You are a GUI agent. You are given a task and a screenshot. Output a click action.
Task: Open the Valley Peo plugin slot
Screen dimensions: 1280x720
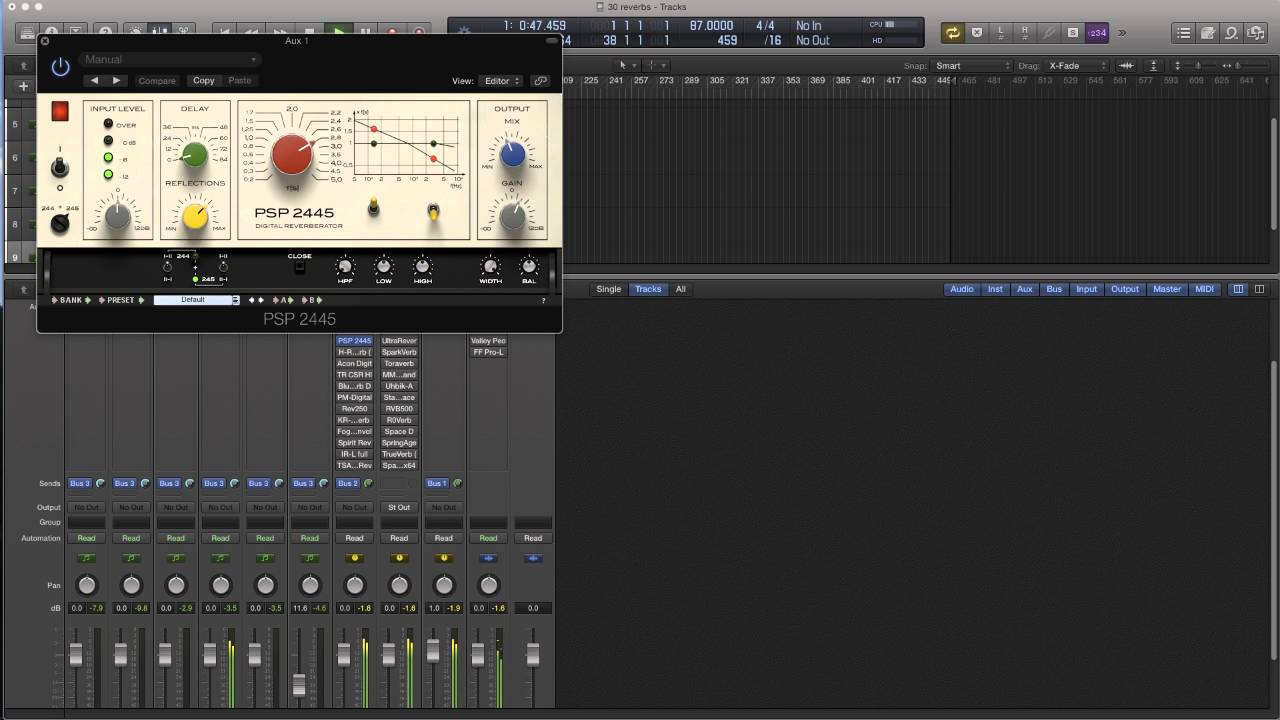(x=488, y=341)
